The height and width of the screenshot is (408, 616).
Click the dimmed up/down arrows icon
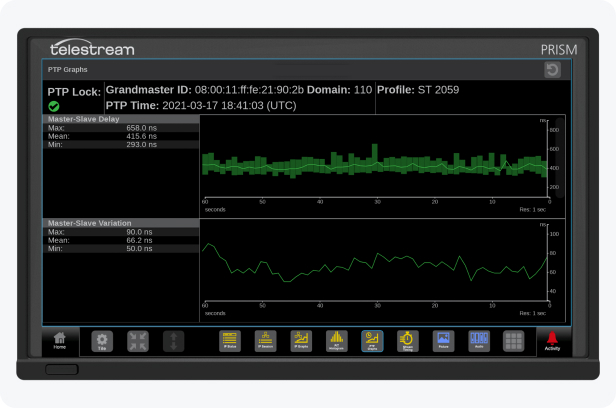[174, 341]
